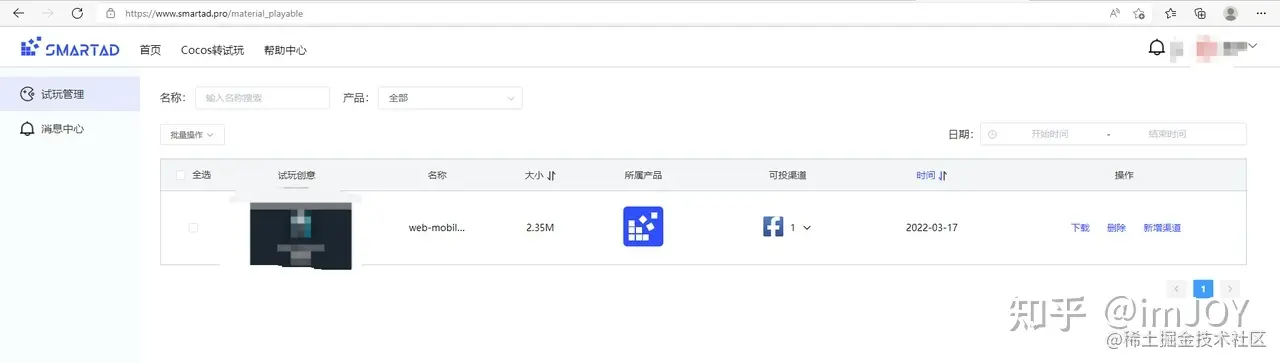Go to next page pagination arrow
Image resolution: width=1280 pixels, height=363 pixels.
(1231, 289)
